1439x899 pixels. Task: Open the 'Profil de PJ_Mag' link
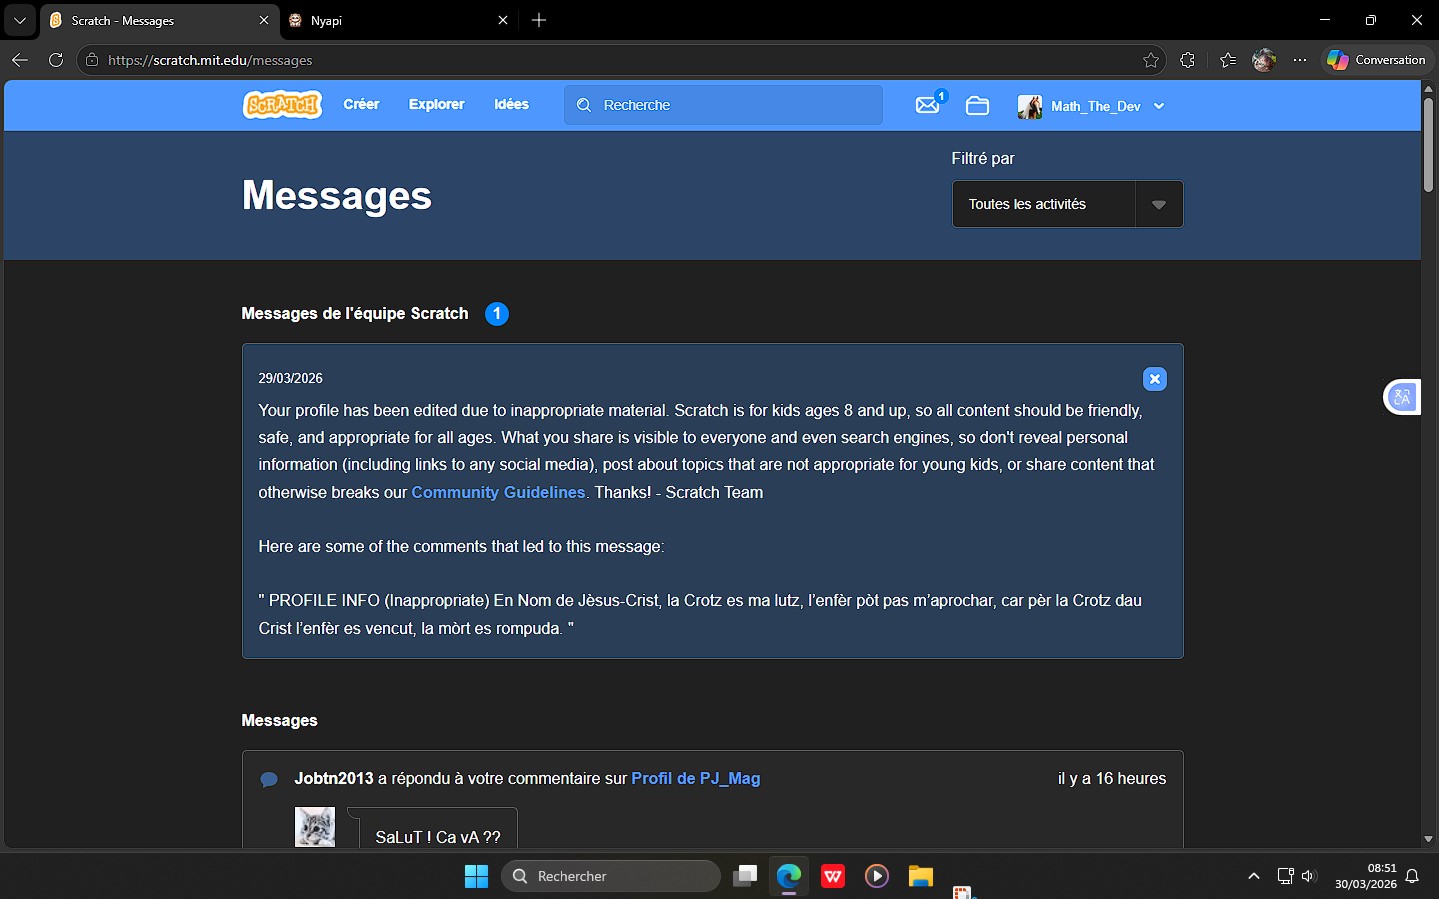pos(695,778)
